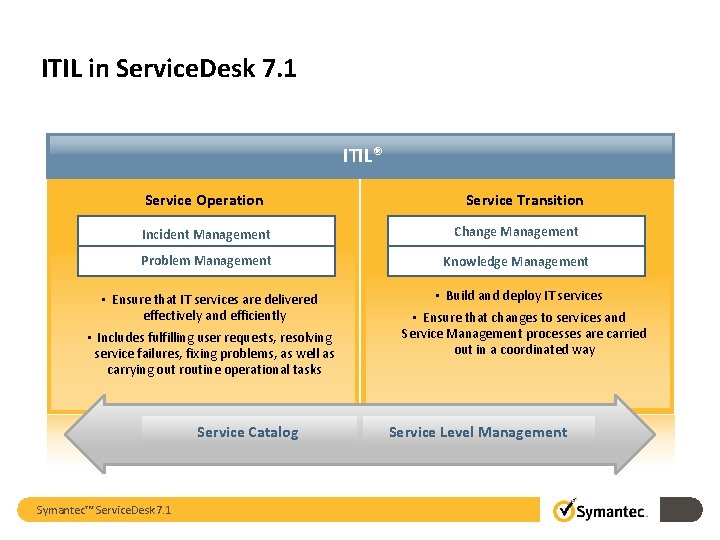Click the Service Operation heading

pyautogui.click(x=204, y=200)
